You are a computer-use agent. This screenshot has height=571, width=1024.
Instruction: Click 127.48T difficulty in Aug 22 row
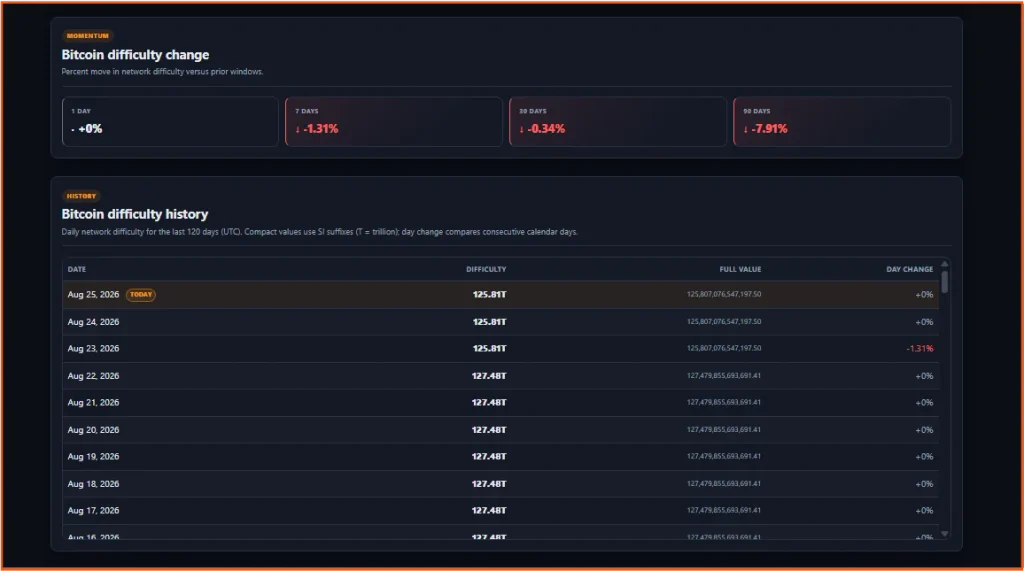488,376
